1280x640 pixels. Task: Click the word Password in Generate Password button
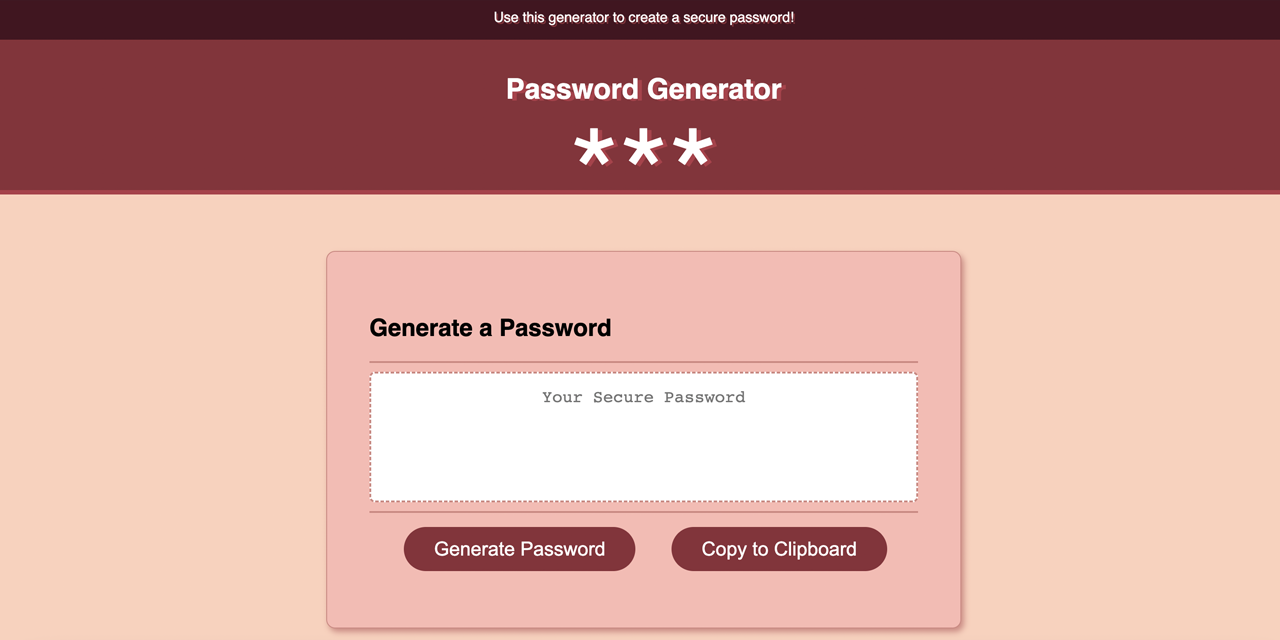point(561,548)
